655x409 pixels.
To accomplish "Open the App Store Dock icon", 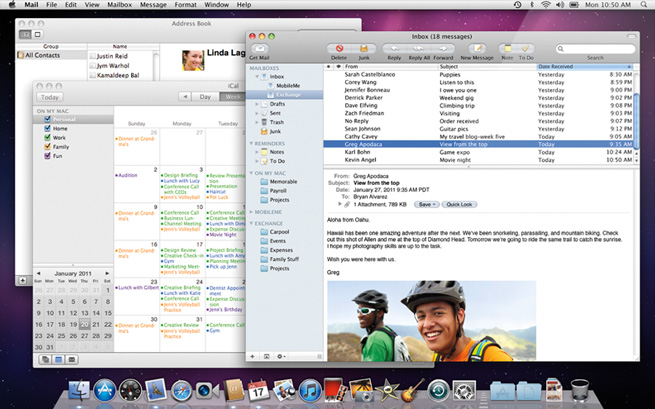I will pos(104,391).
